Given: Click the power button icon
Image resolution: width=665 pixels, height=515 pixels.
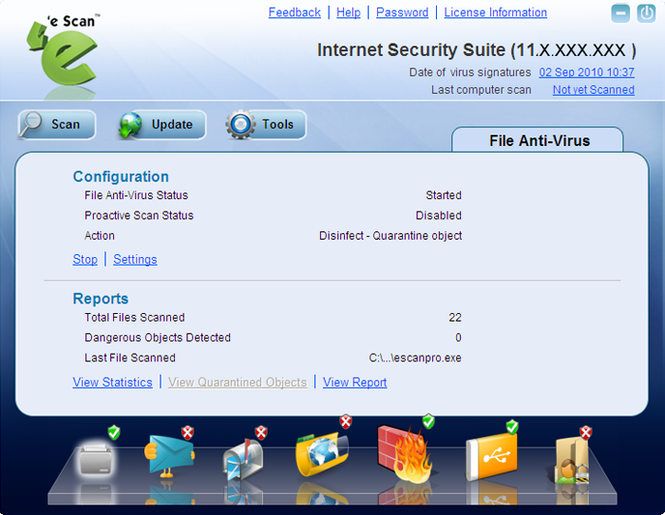Looking at the screenshot, I should point(646,13).
